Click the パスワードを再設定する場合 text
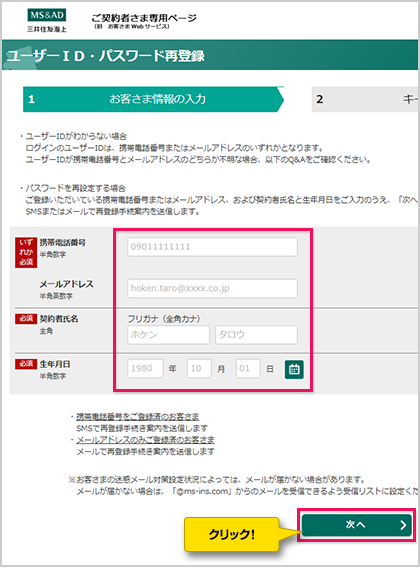The width and height of the screenshot is (420, 568). click(x=75, y=188)
